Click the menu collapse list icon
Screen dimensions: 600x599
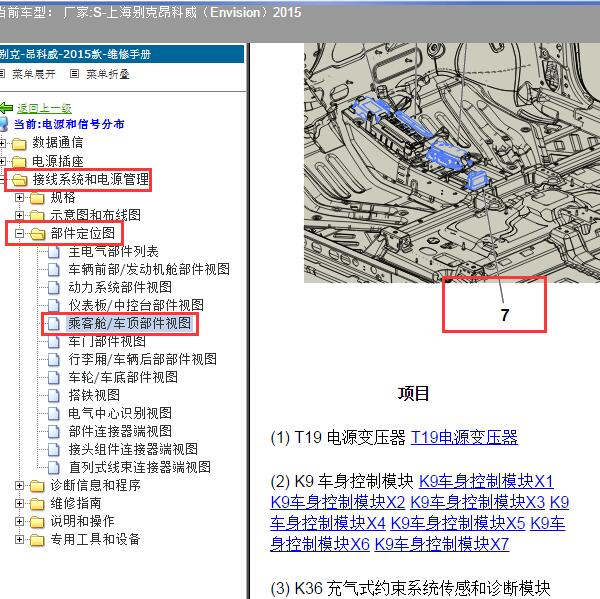coord(74,73)
